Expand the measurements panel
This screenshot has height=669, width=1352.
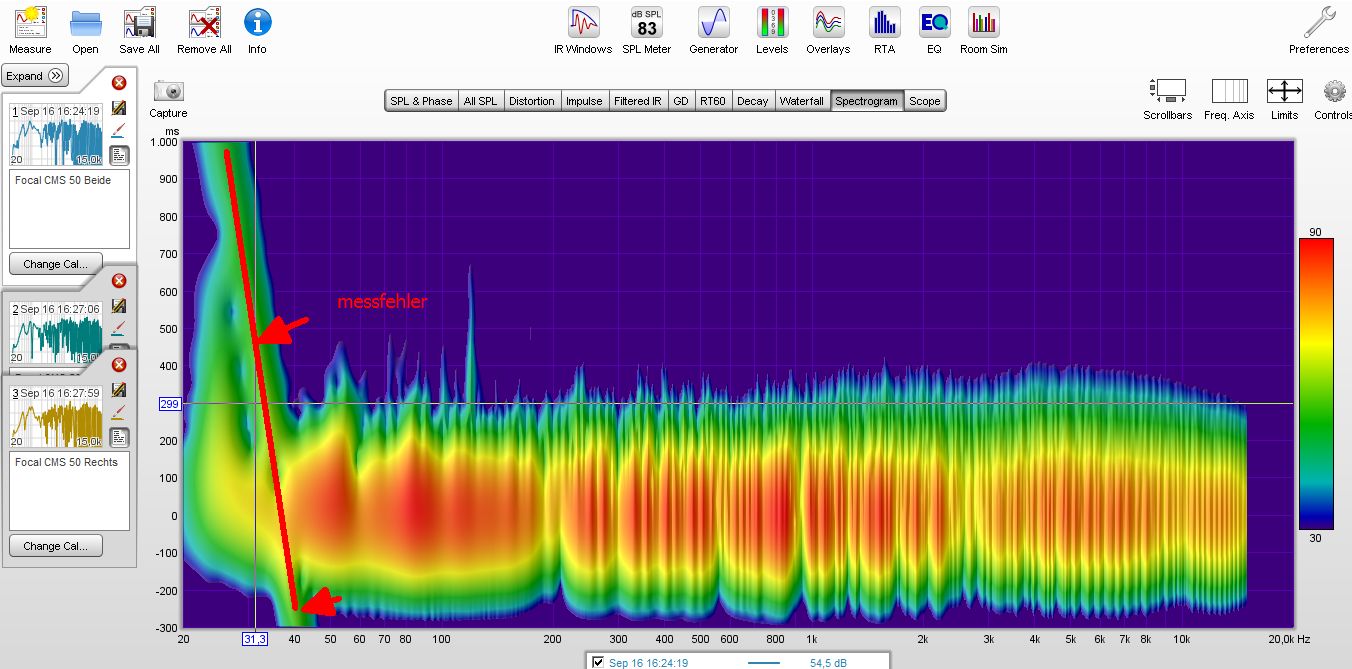(x=34, y=75)
